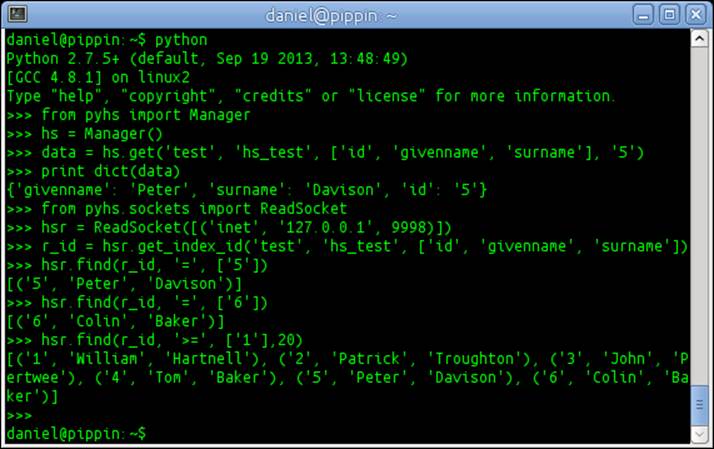
Task: Click the [('5', 'Peter', 'Davison')] output
Action: tap(124, 284)
